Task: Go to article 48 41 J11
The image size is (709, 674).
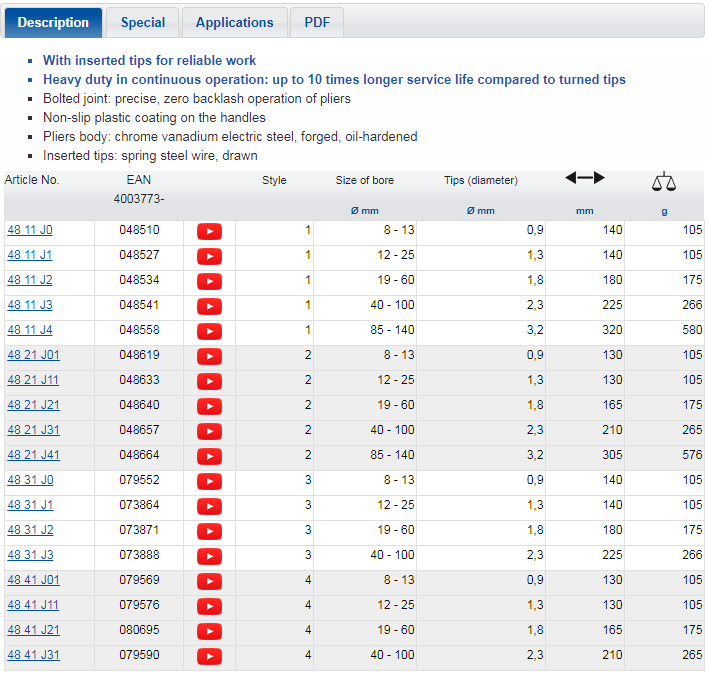Action: pyautogui.click(x=33, y=605)
